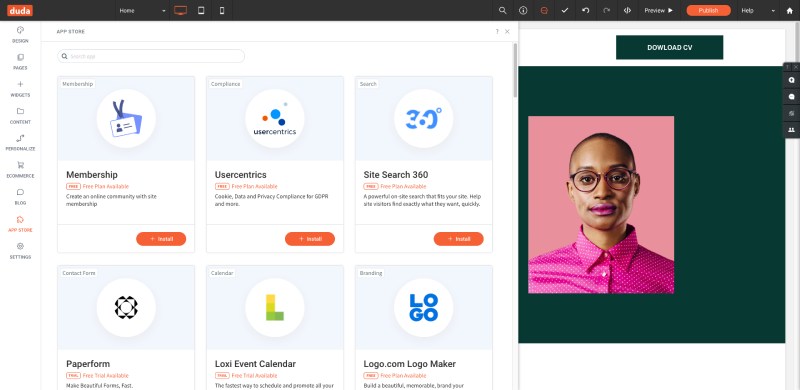Preview the site

pyautogui.click(x=659, y=10)
